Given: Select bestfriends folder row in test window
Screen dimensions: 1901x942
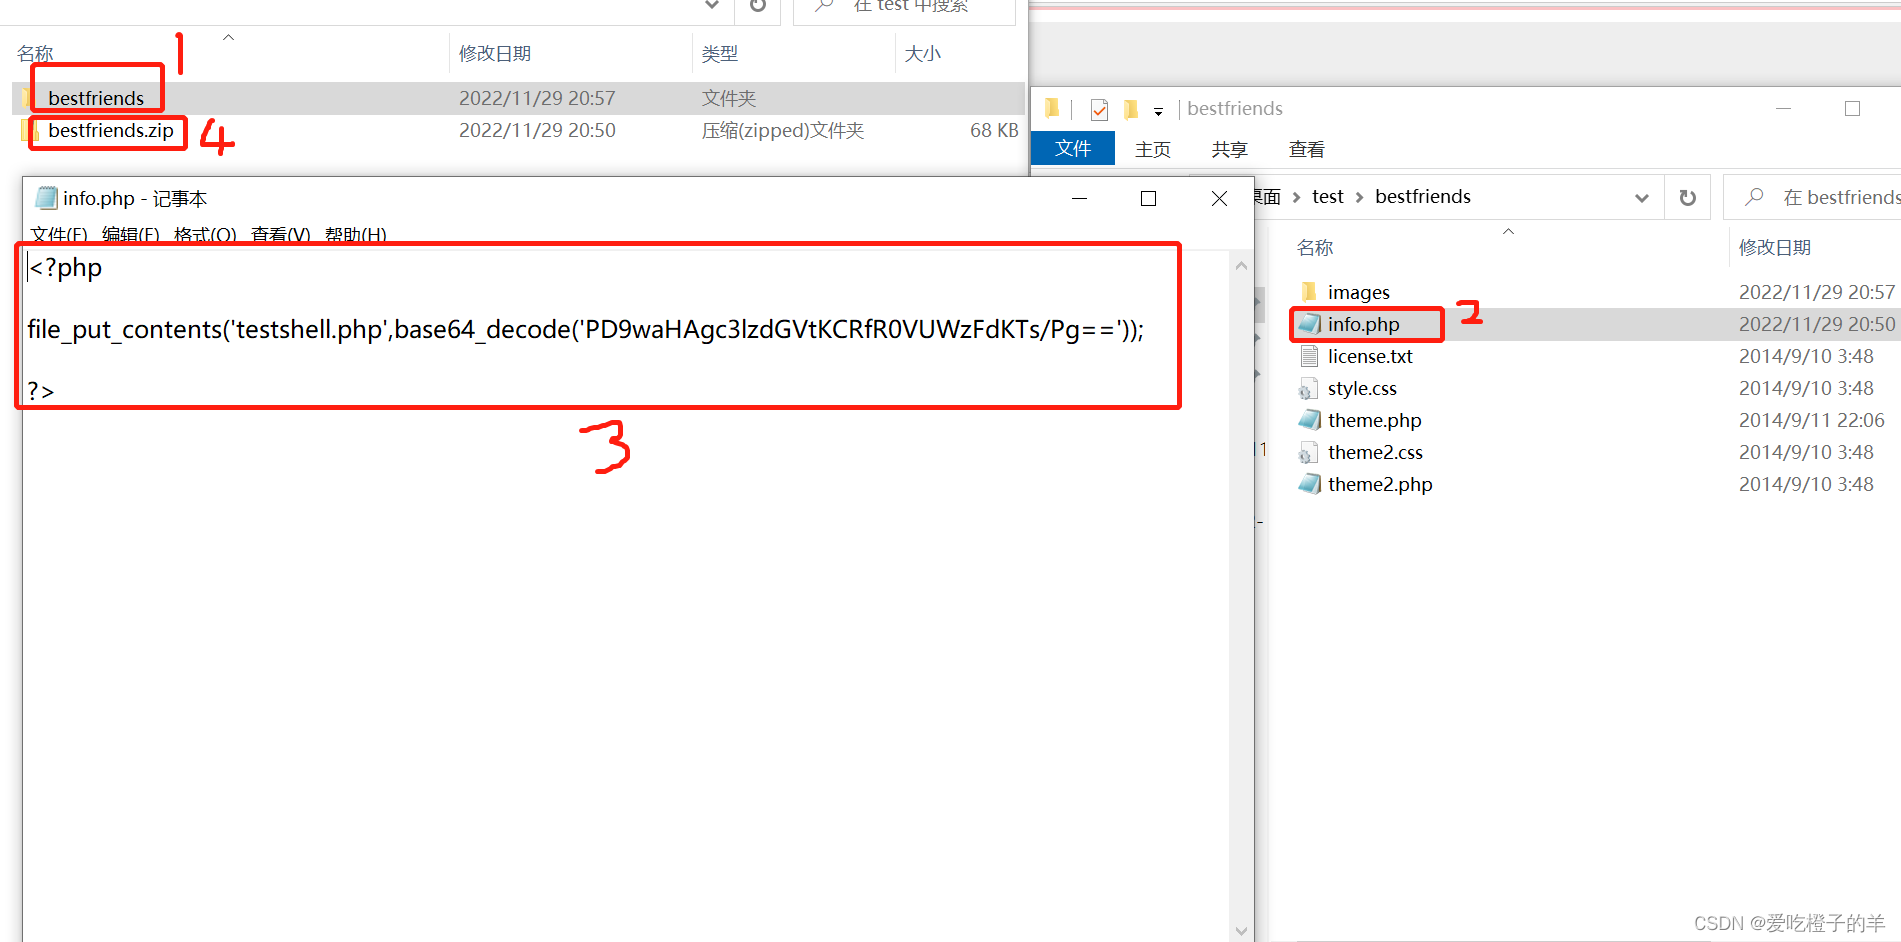Looking at the screenshot, I should [x=520, y=98].
